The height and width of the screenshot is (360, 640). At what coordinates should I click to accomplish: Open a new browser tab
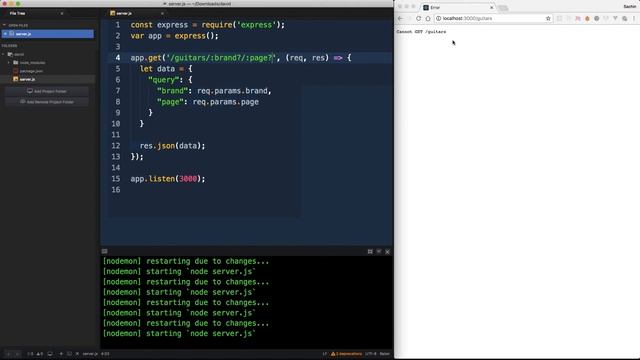(x=503, y=8)
